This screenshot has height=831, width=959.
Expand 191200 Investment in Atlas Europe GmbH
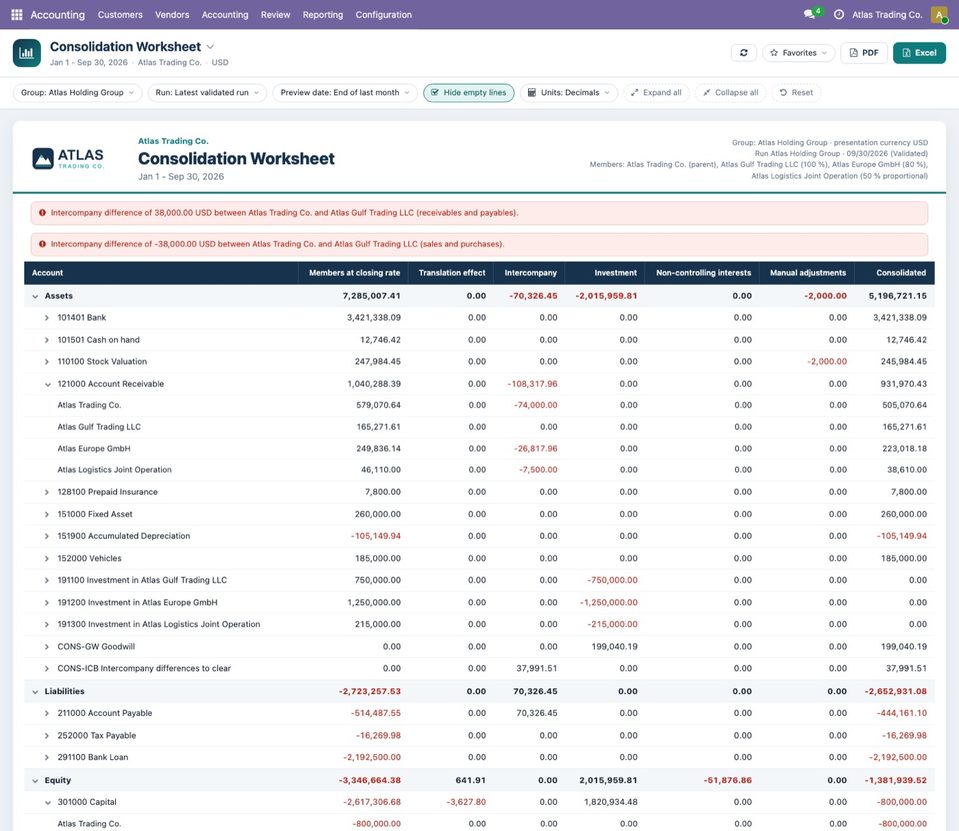(x=46, y=603)
